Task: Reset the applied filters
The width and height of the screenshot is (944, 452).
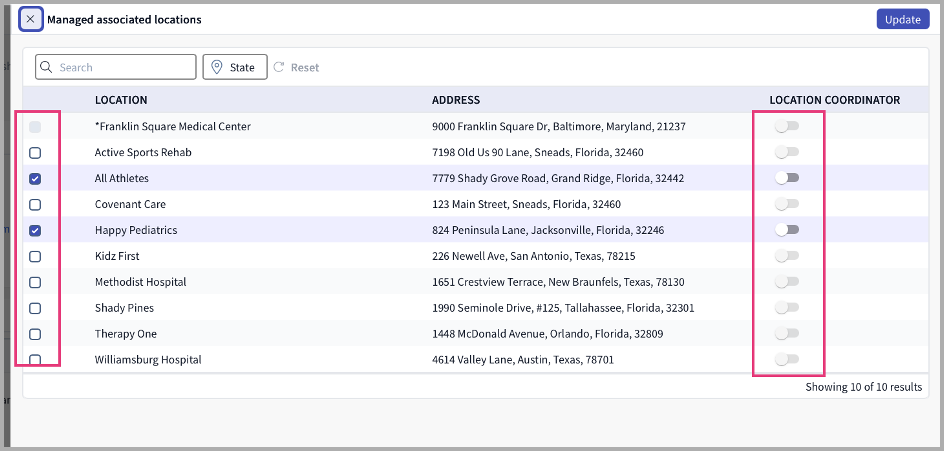Action: pos(297,67)
